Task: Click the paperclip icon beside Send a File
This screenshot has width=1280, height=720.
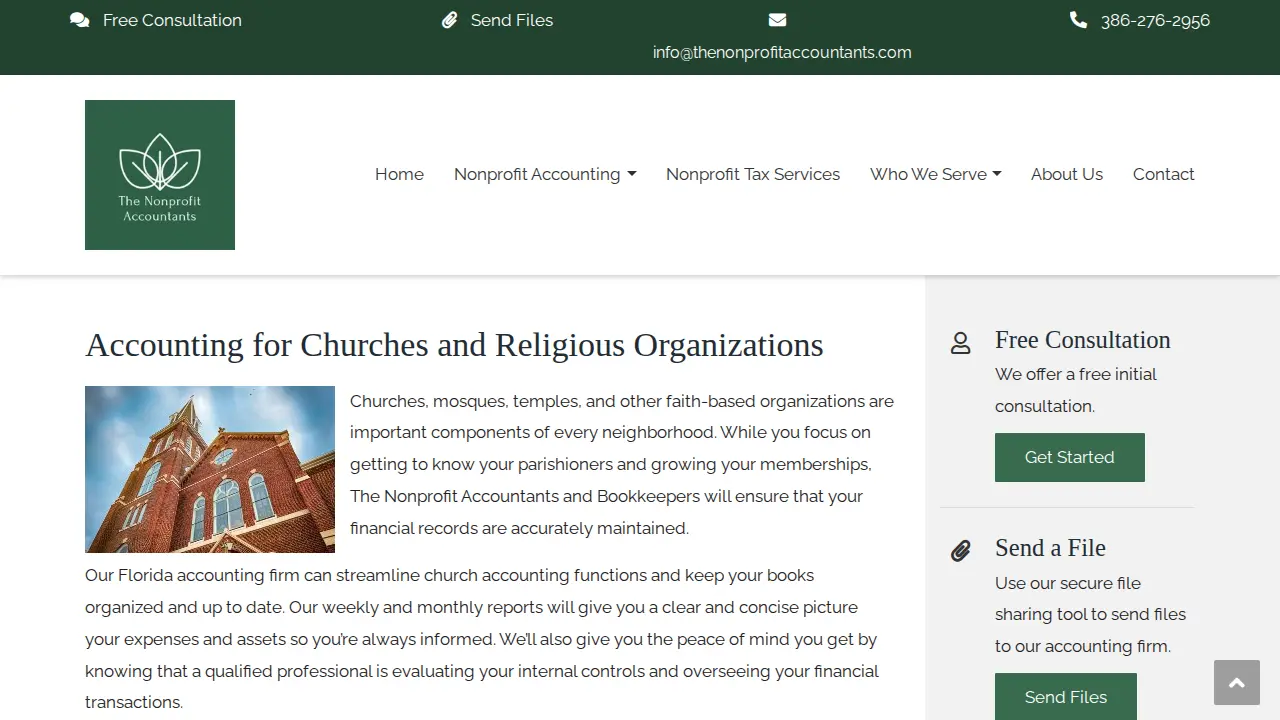Action: (x=960, y=551)
